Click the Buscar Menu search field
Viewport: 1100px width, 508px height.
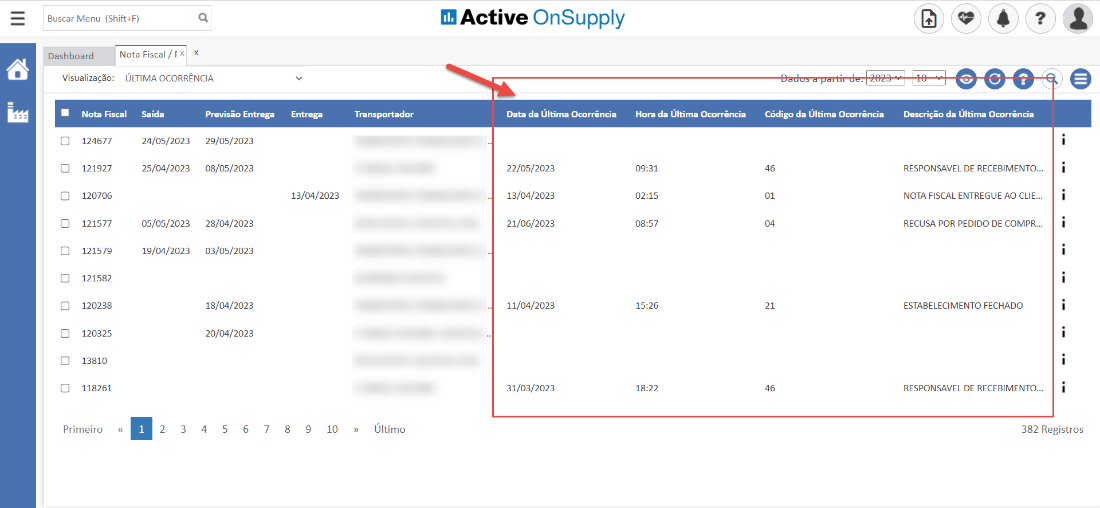coord(120,18)
